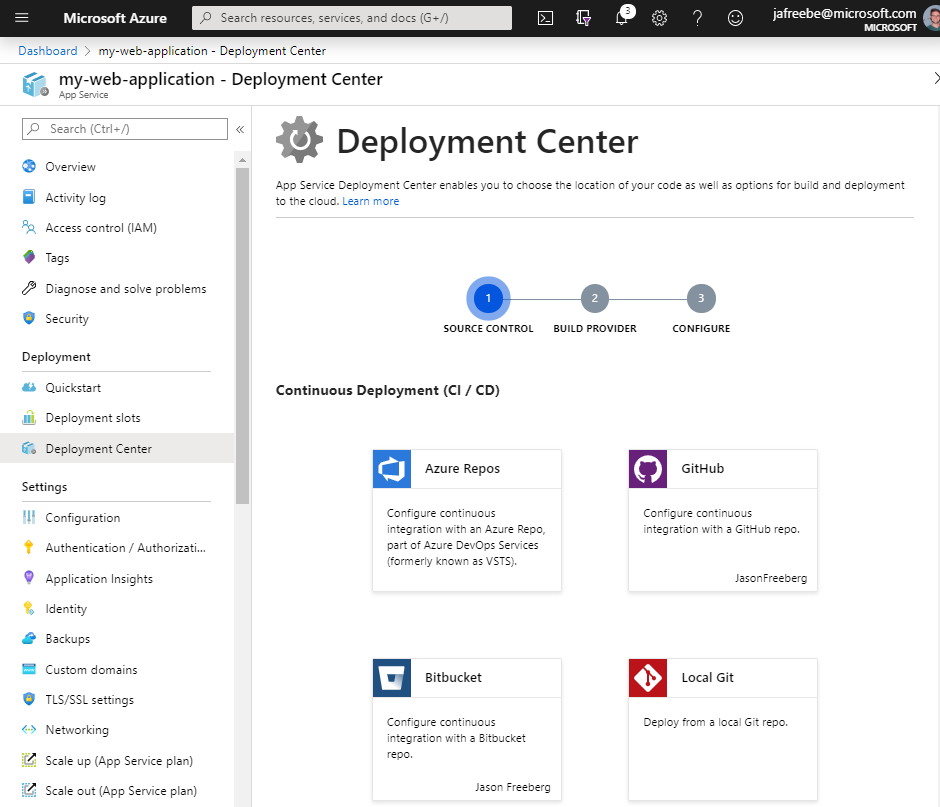This screenshot has width=940, height=807.
Task: Open portal settings gear
Action: tap(659, 17)
